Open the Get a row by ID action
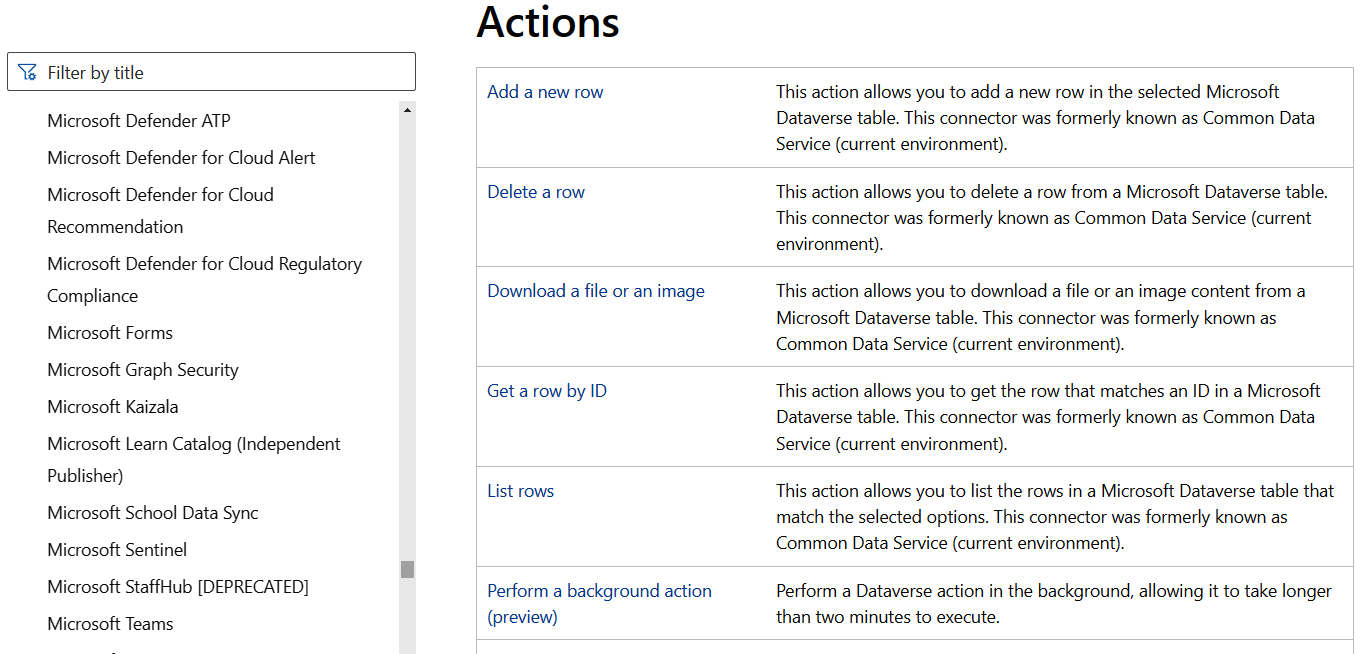1365x654 pixels. pyautogui.click(x=547, y=390)
